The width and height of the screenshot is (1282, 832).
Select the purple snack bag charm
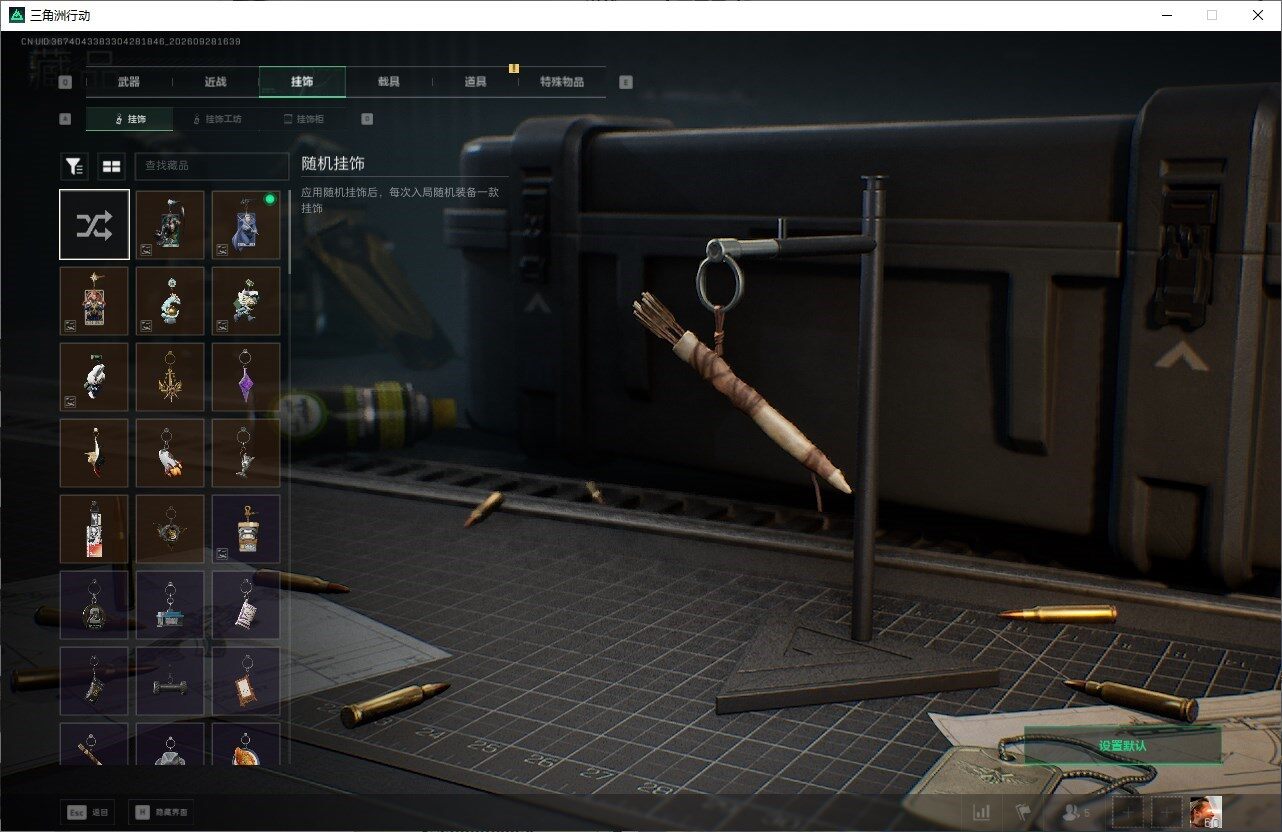pos(246,605)
